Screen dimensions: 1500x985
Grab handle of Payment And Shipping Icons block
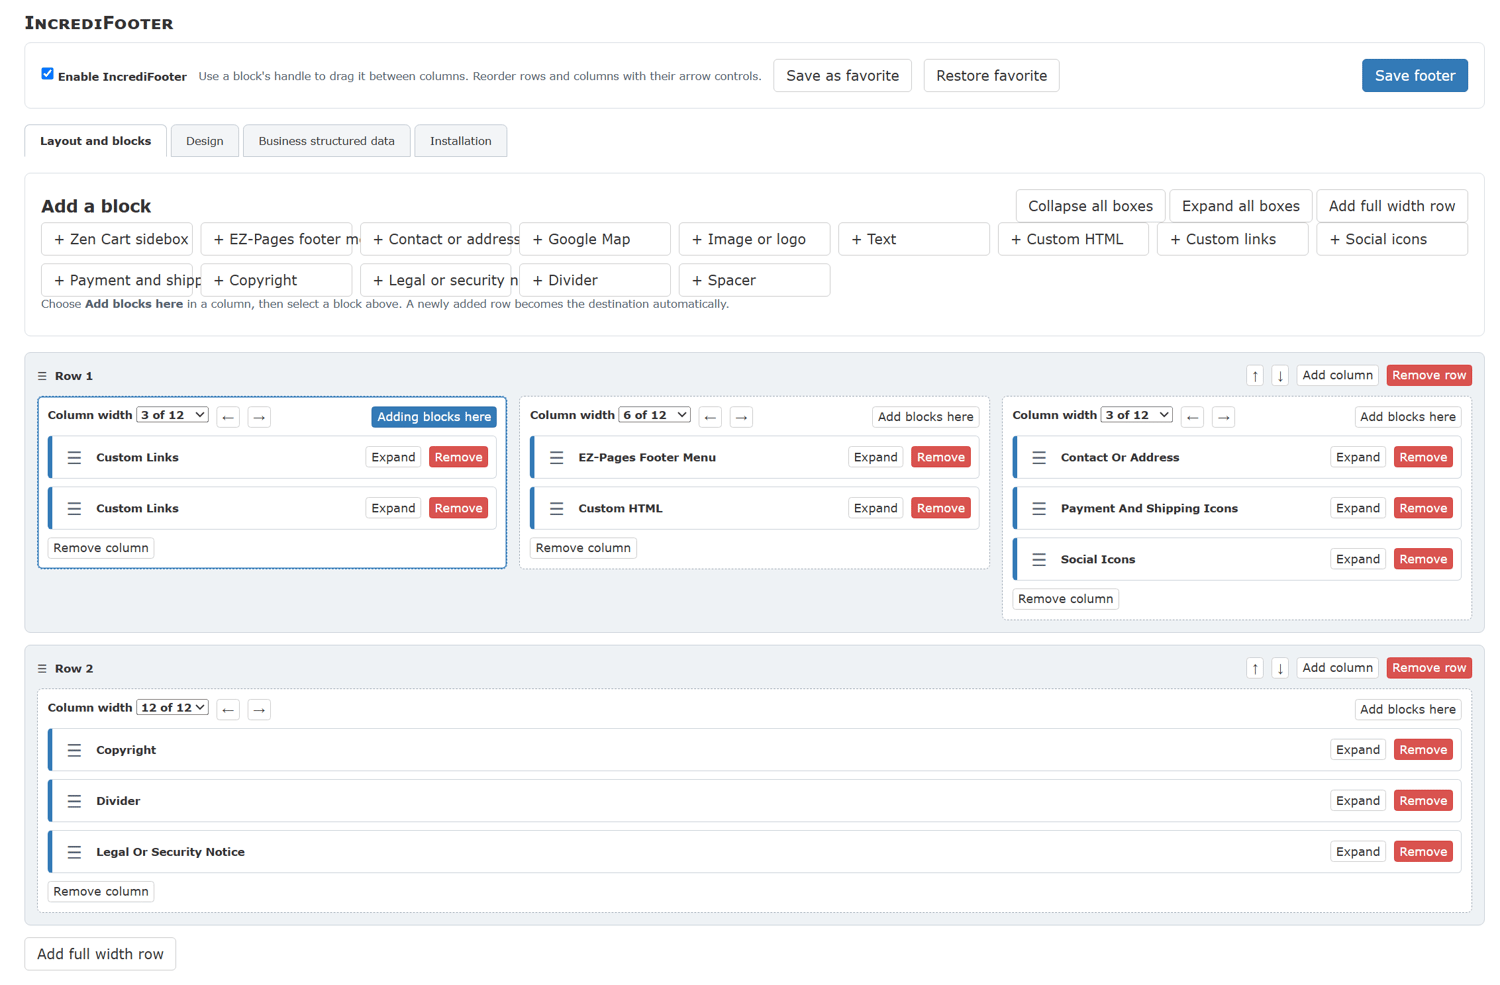pos(1039,508)
